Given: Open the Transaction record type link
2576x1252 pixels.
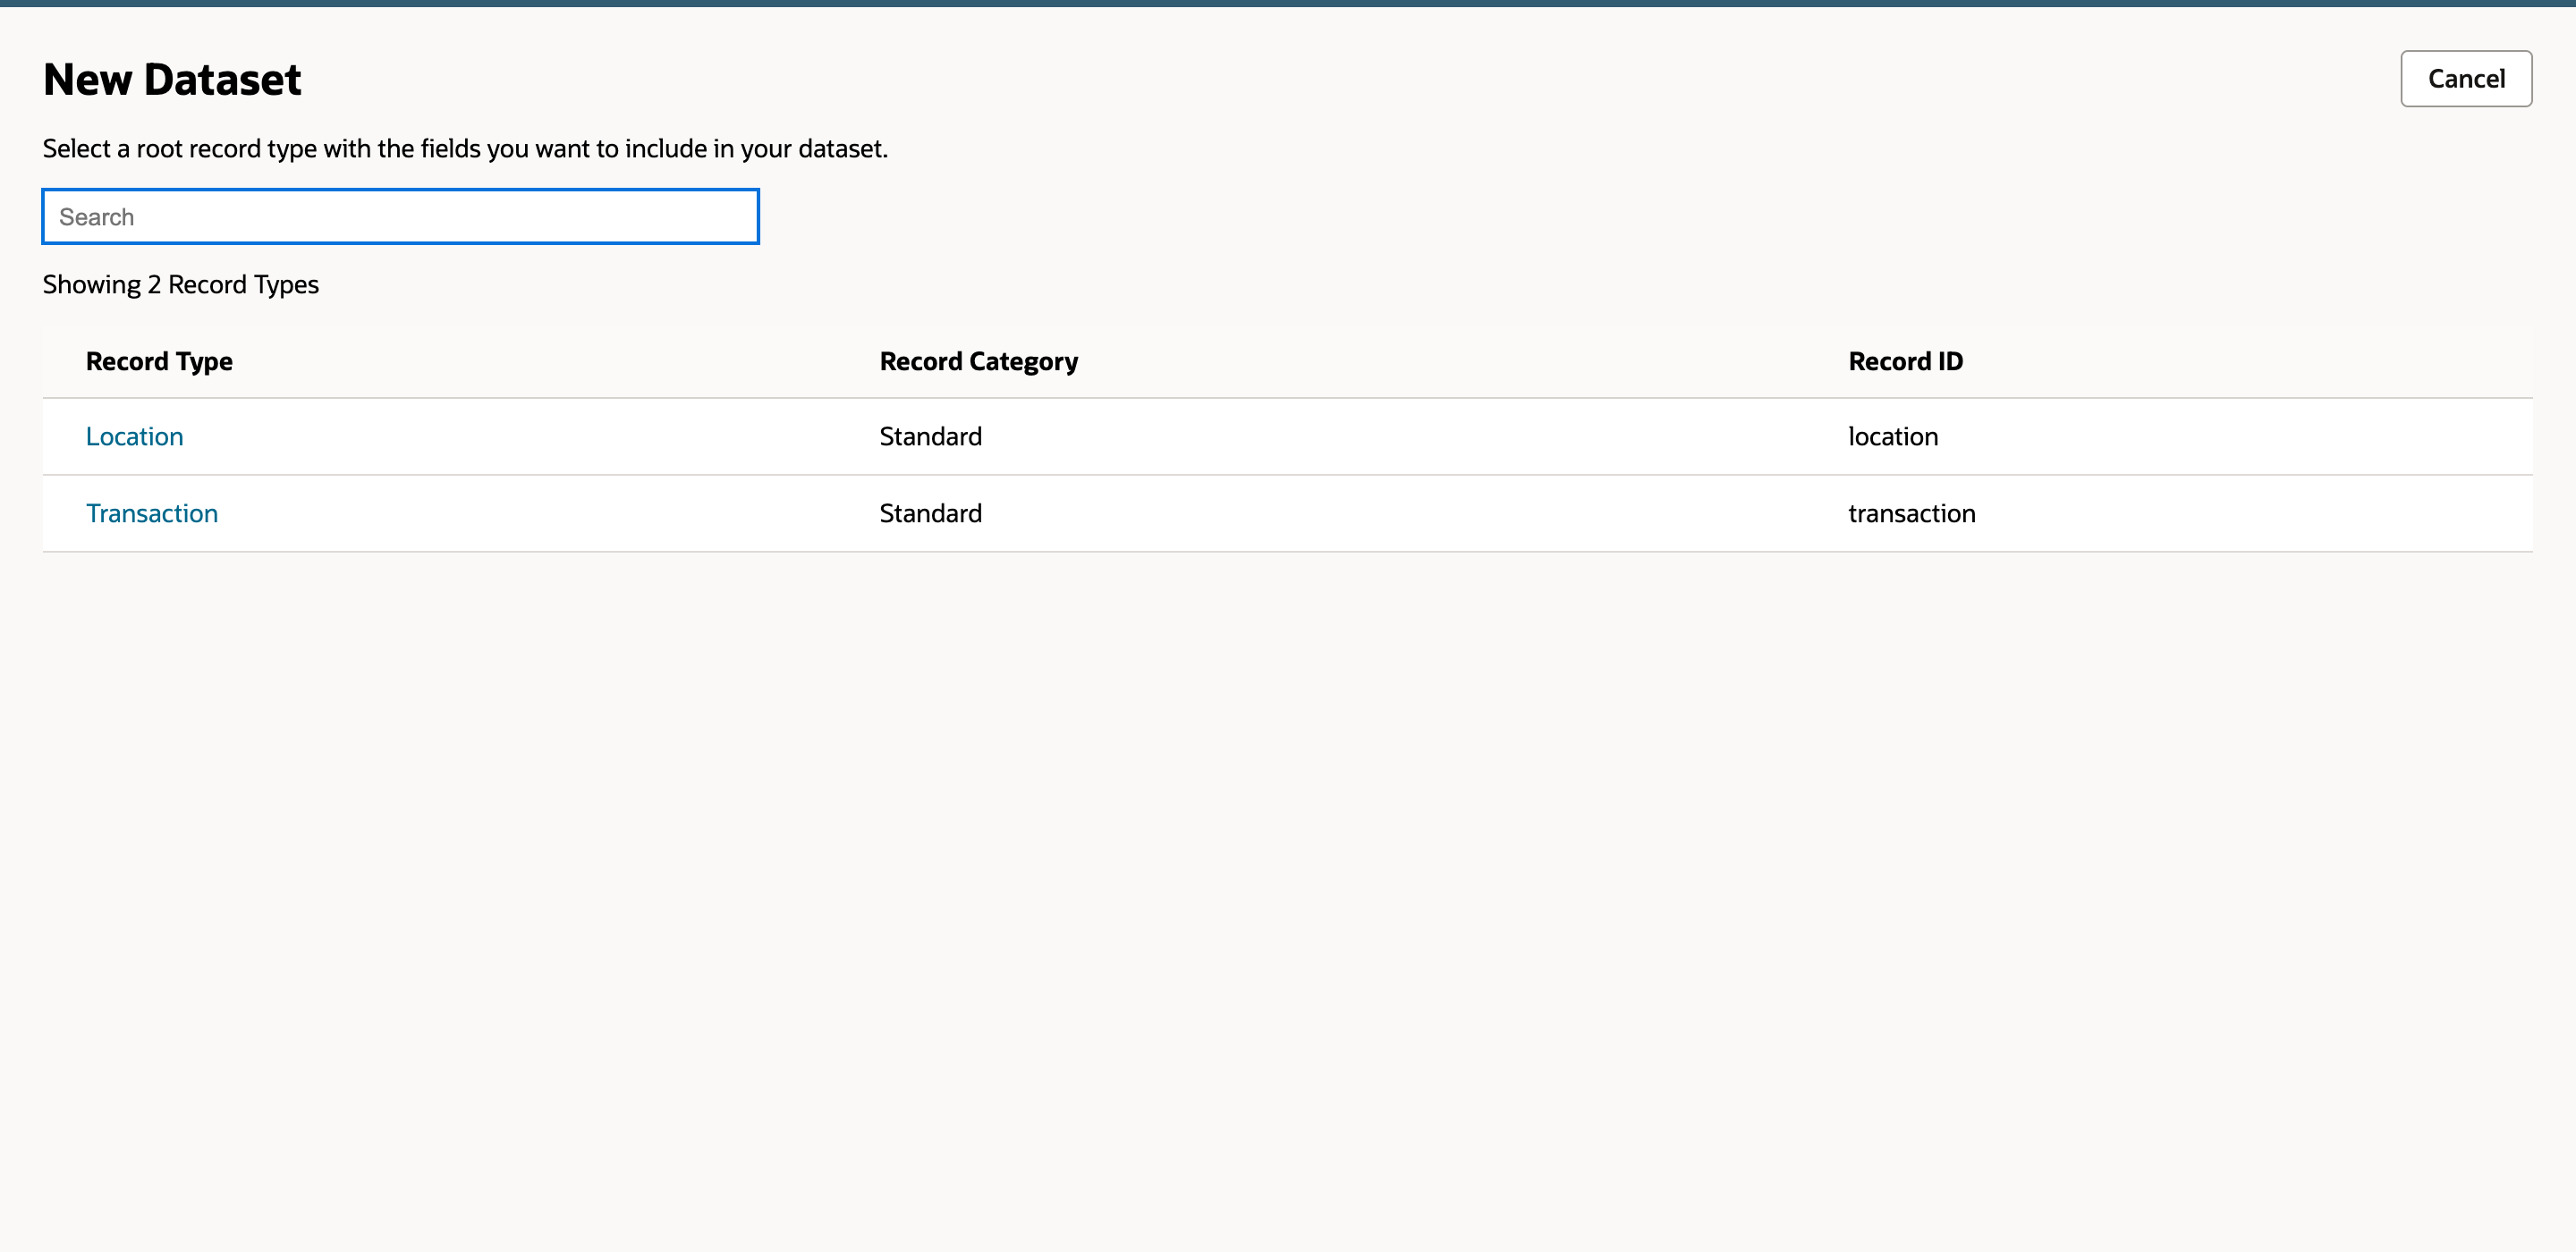Looking at the screenshot, I should pos(152,513).
